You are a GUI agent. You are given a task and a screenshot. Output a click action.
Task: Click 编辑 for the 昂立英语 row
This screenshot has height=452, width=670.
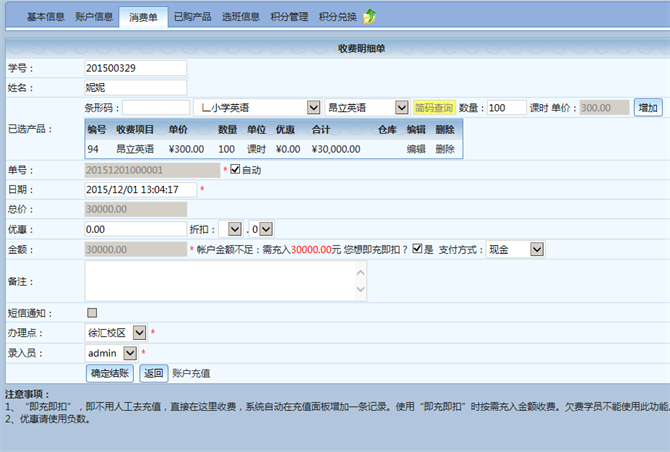416,149
